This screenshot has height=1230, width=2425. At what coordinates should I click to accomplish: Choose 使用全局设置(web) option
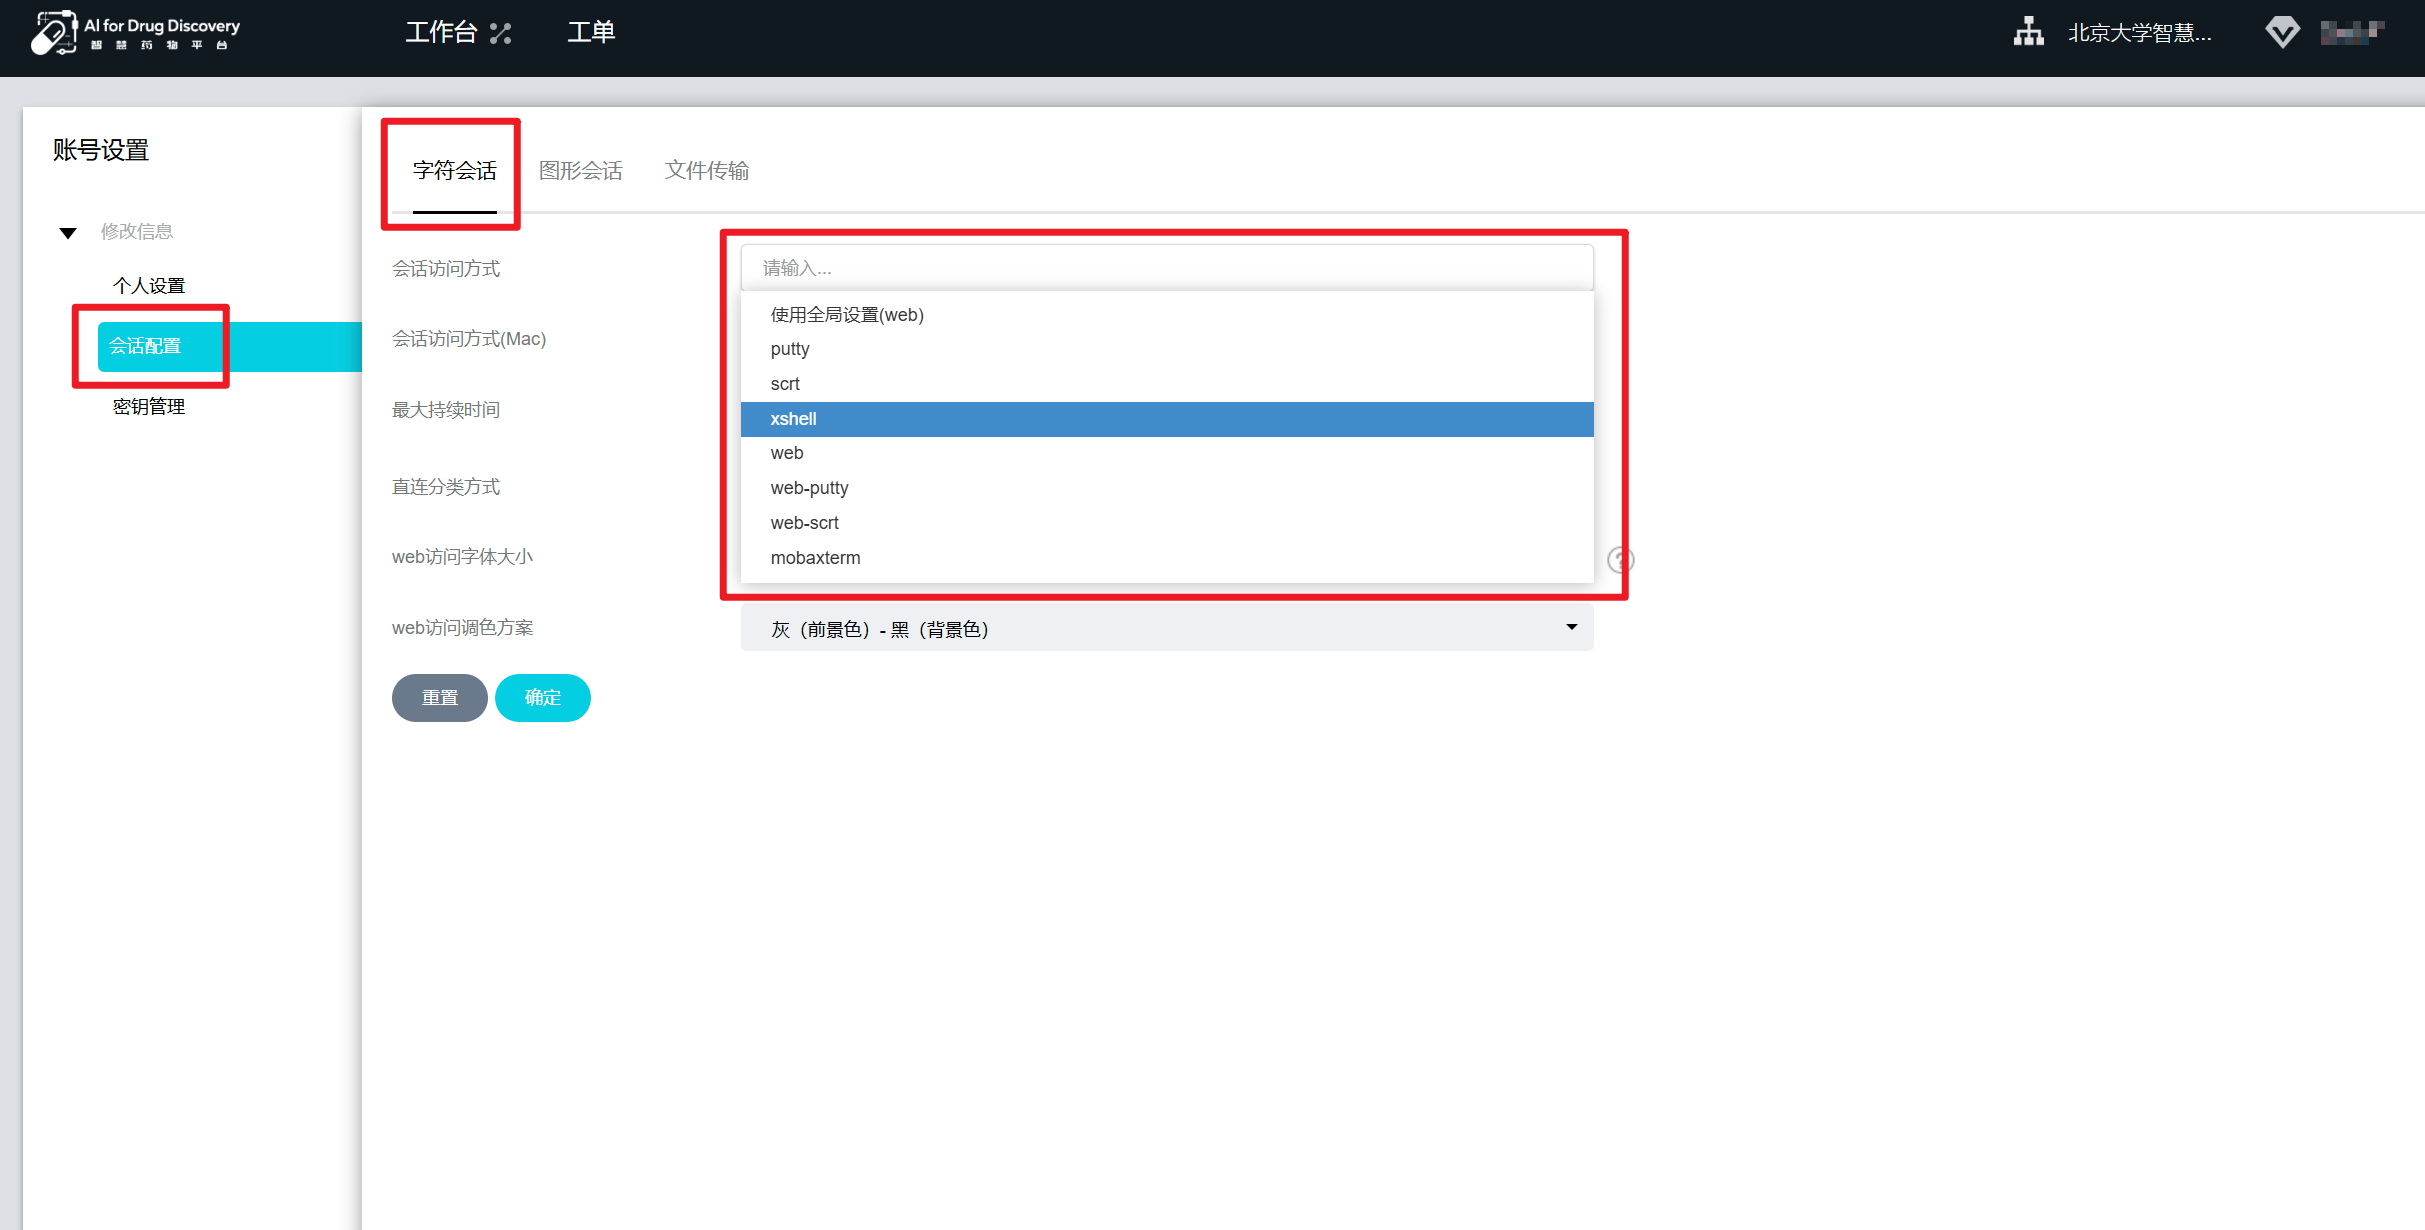click(1167, 315)
